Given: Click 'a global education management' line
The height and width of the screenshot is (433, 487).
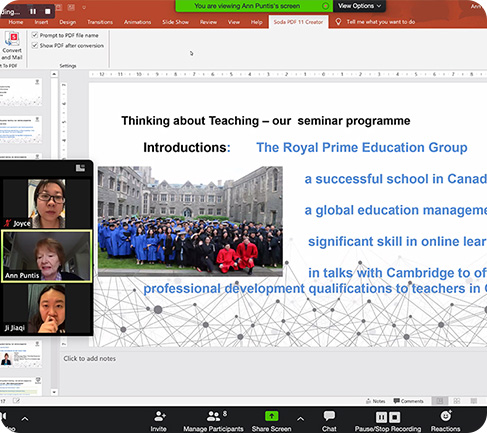Looking at the screenshot, I should click(396, 210).
